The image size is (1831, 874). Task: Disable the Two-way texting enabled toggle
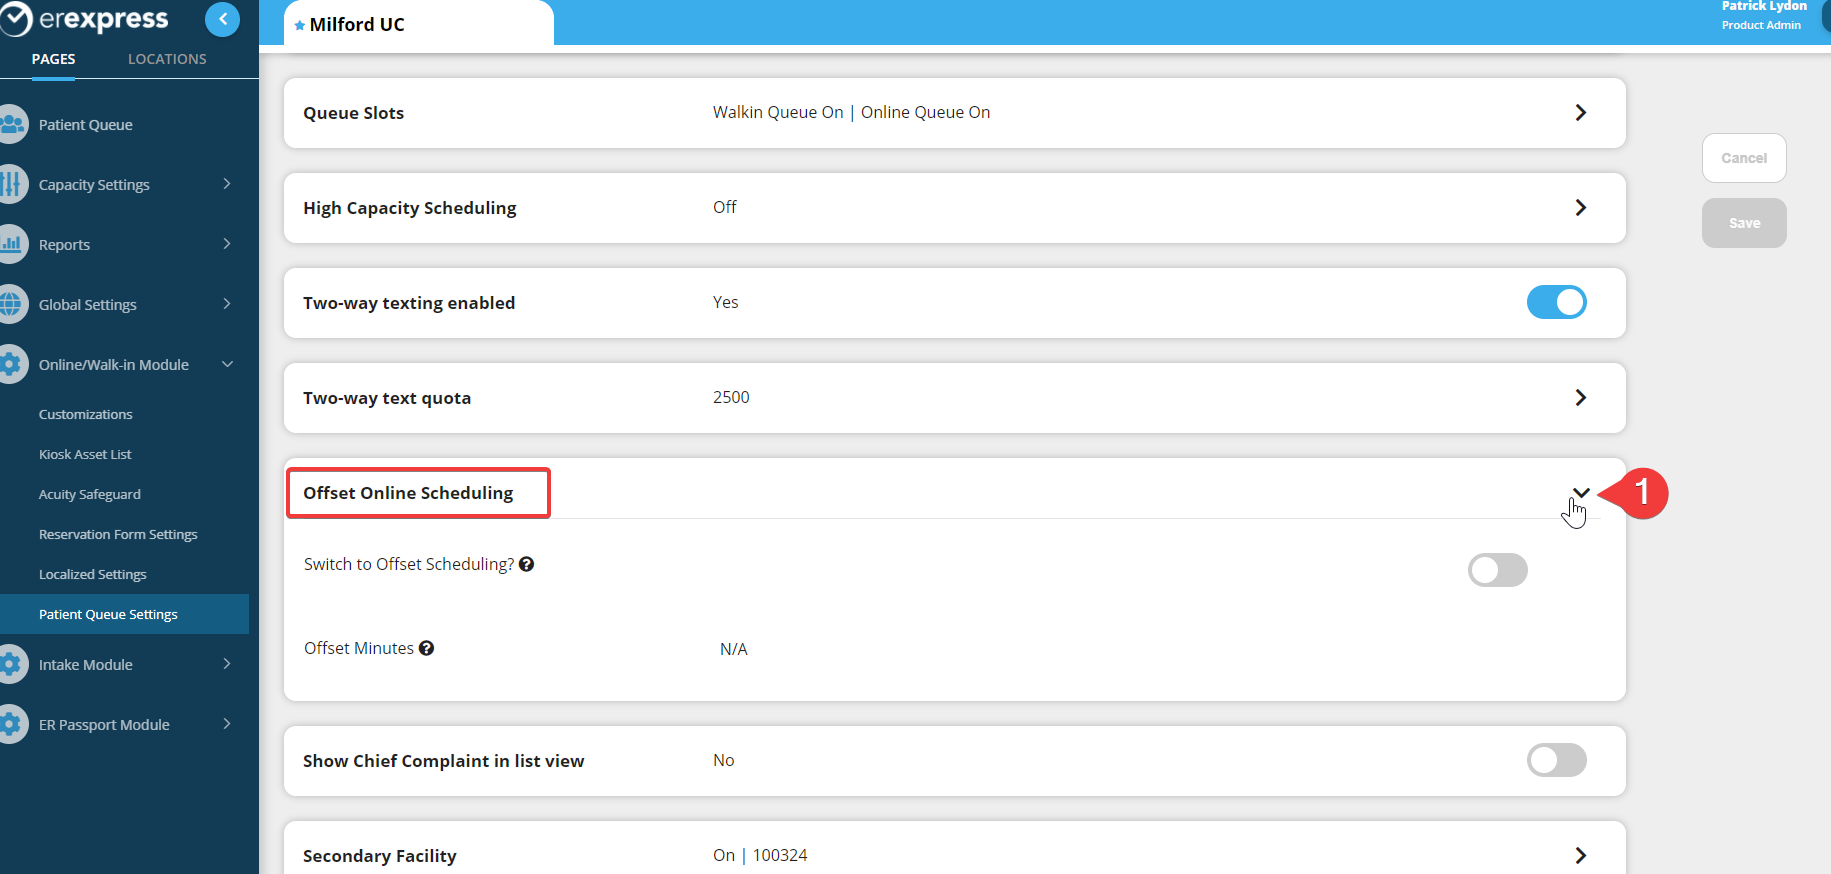click(1556, 302)
